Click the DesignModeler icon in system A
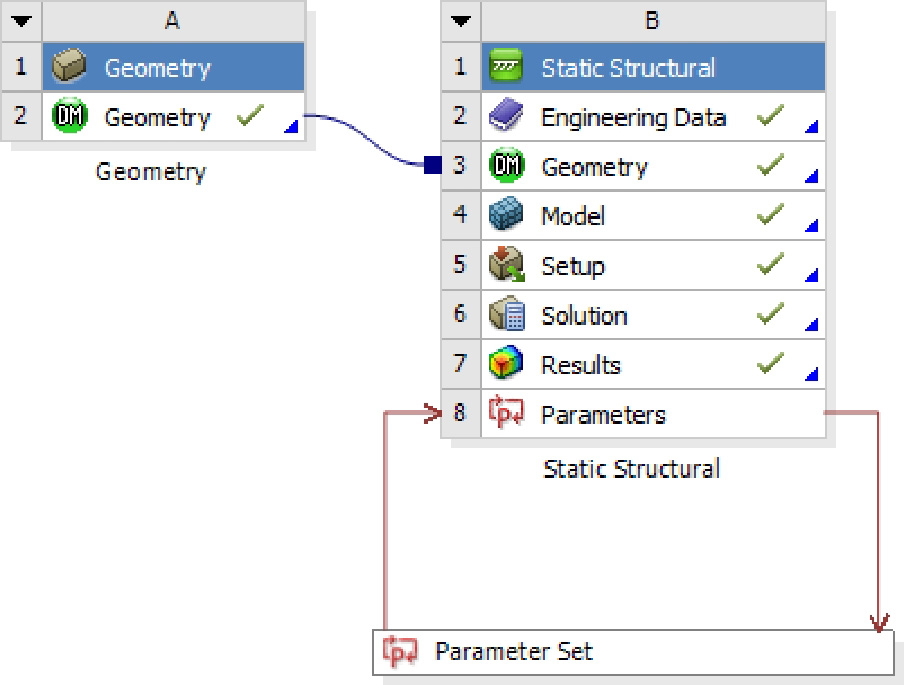Viewport: 904px width, 685px height. (x=68, y=117)
